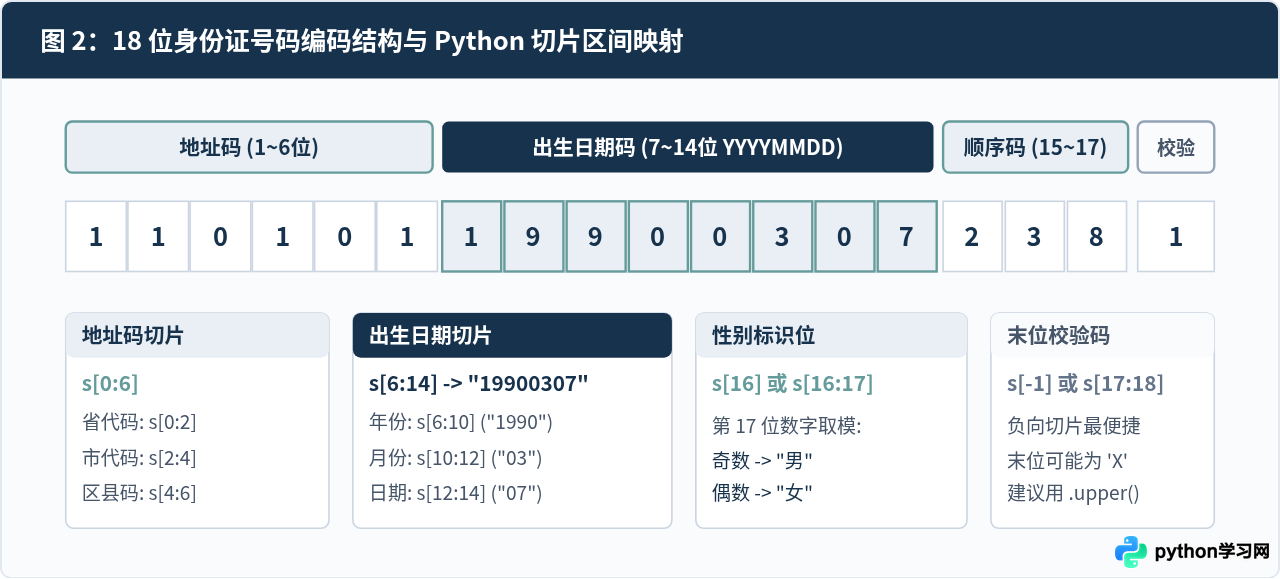Open the '性别标识位' card header
This screenshot has width=1280, height=579.
[x=831, y=335]
